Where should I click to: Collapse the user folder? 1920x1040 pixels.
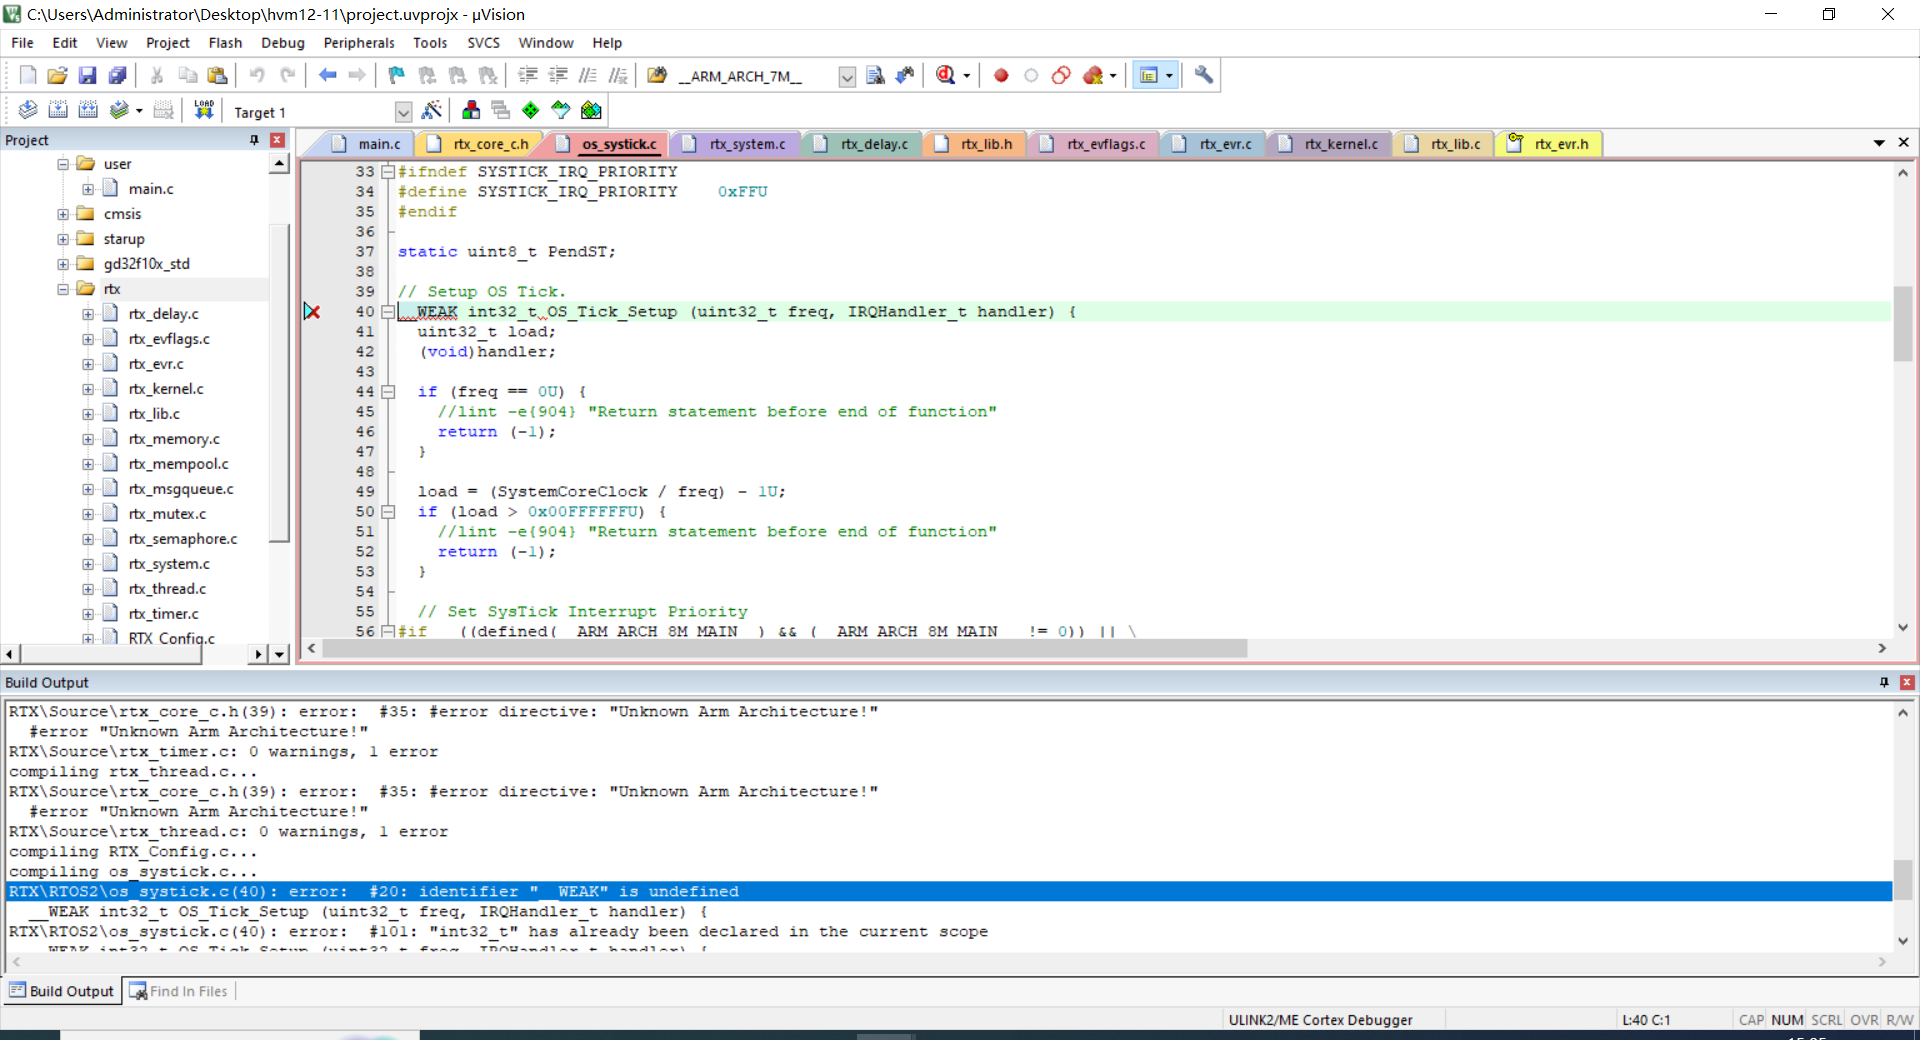(x=63, y=164)
